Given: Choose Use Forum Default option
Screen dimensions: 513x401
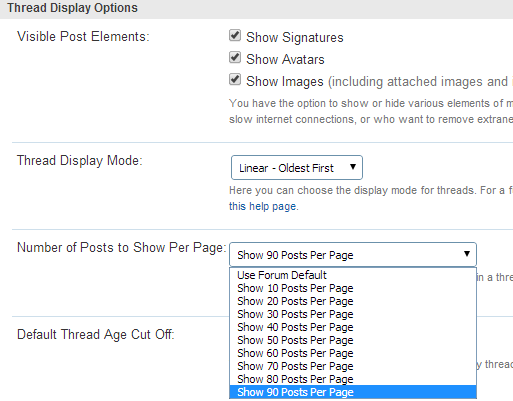Looking at the screenshot, I should [353, 275].
